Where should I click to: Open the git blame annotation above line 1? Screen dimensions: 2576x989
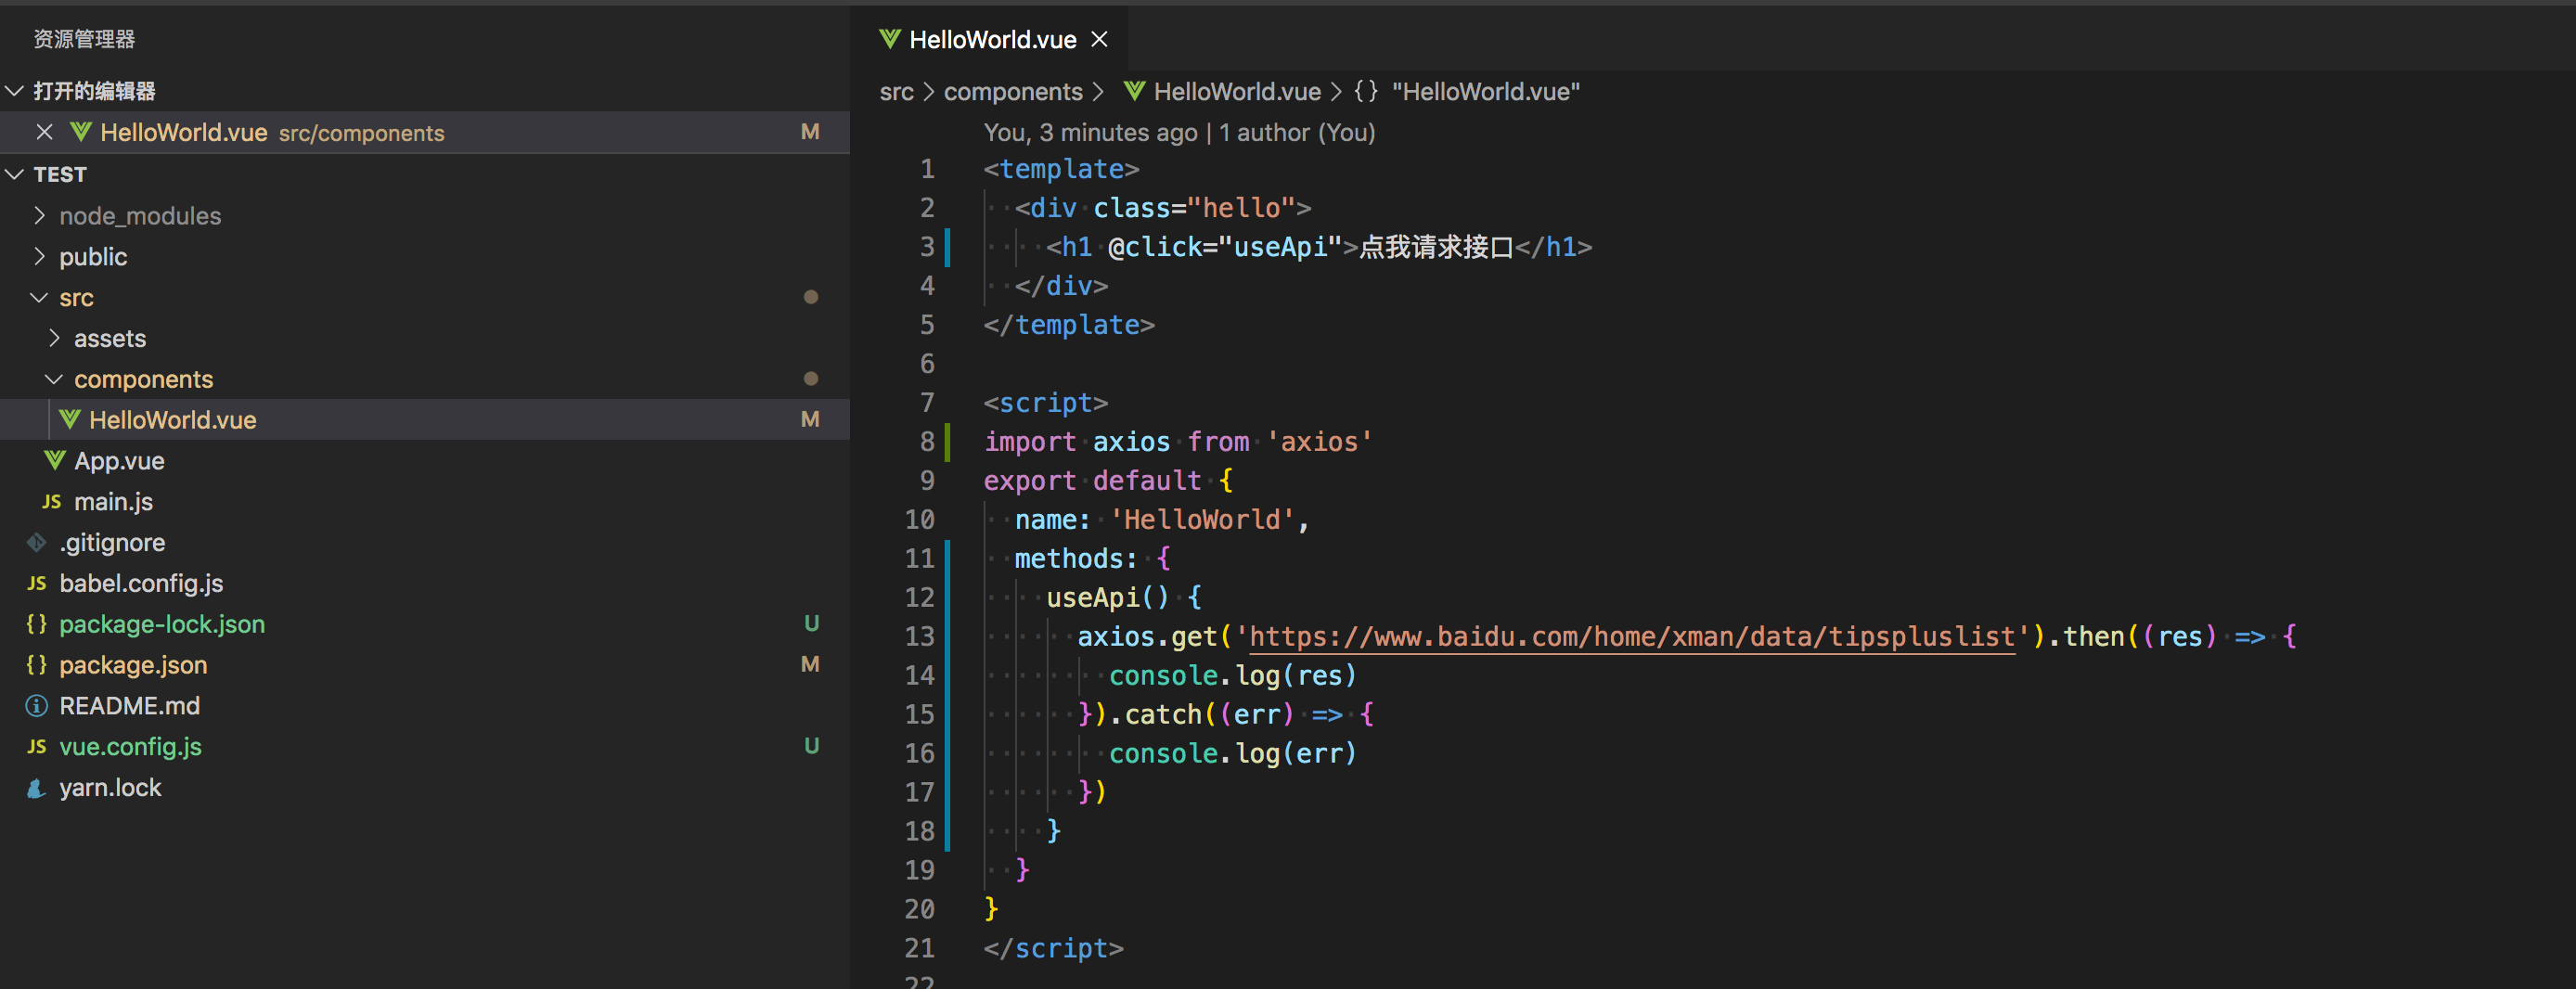click(x=1179, y=133)
